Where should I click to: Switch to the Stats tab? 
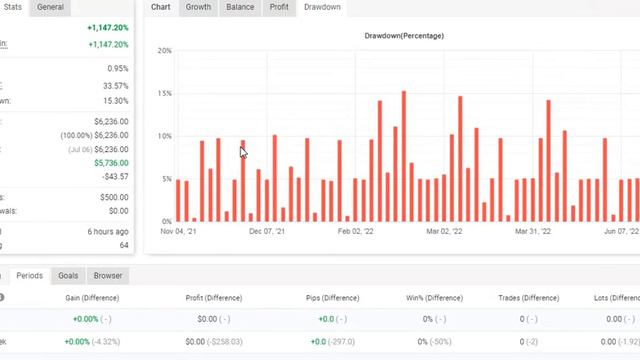(12, 7)
